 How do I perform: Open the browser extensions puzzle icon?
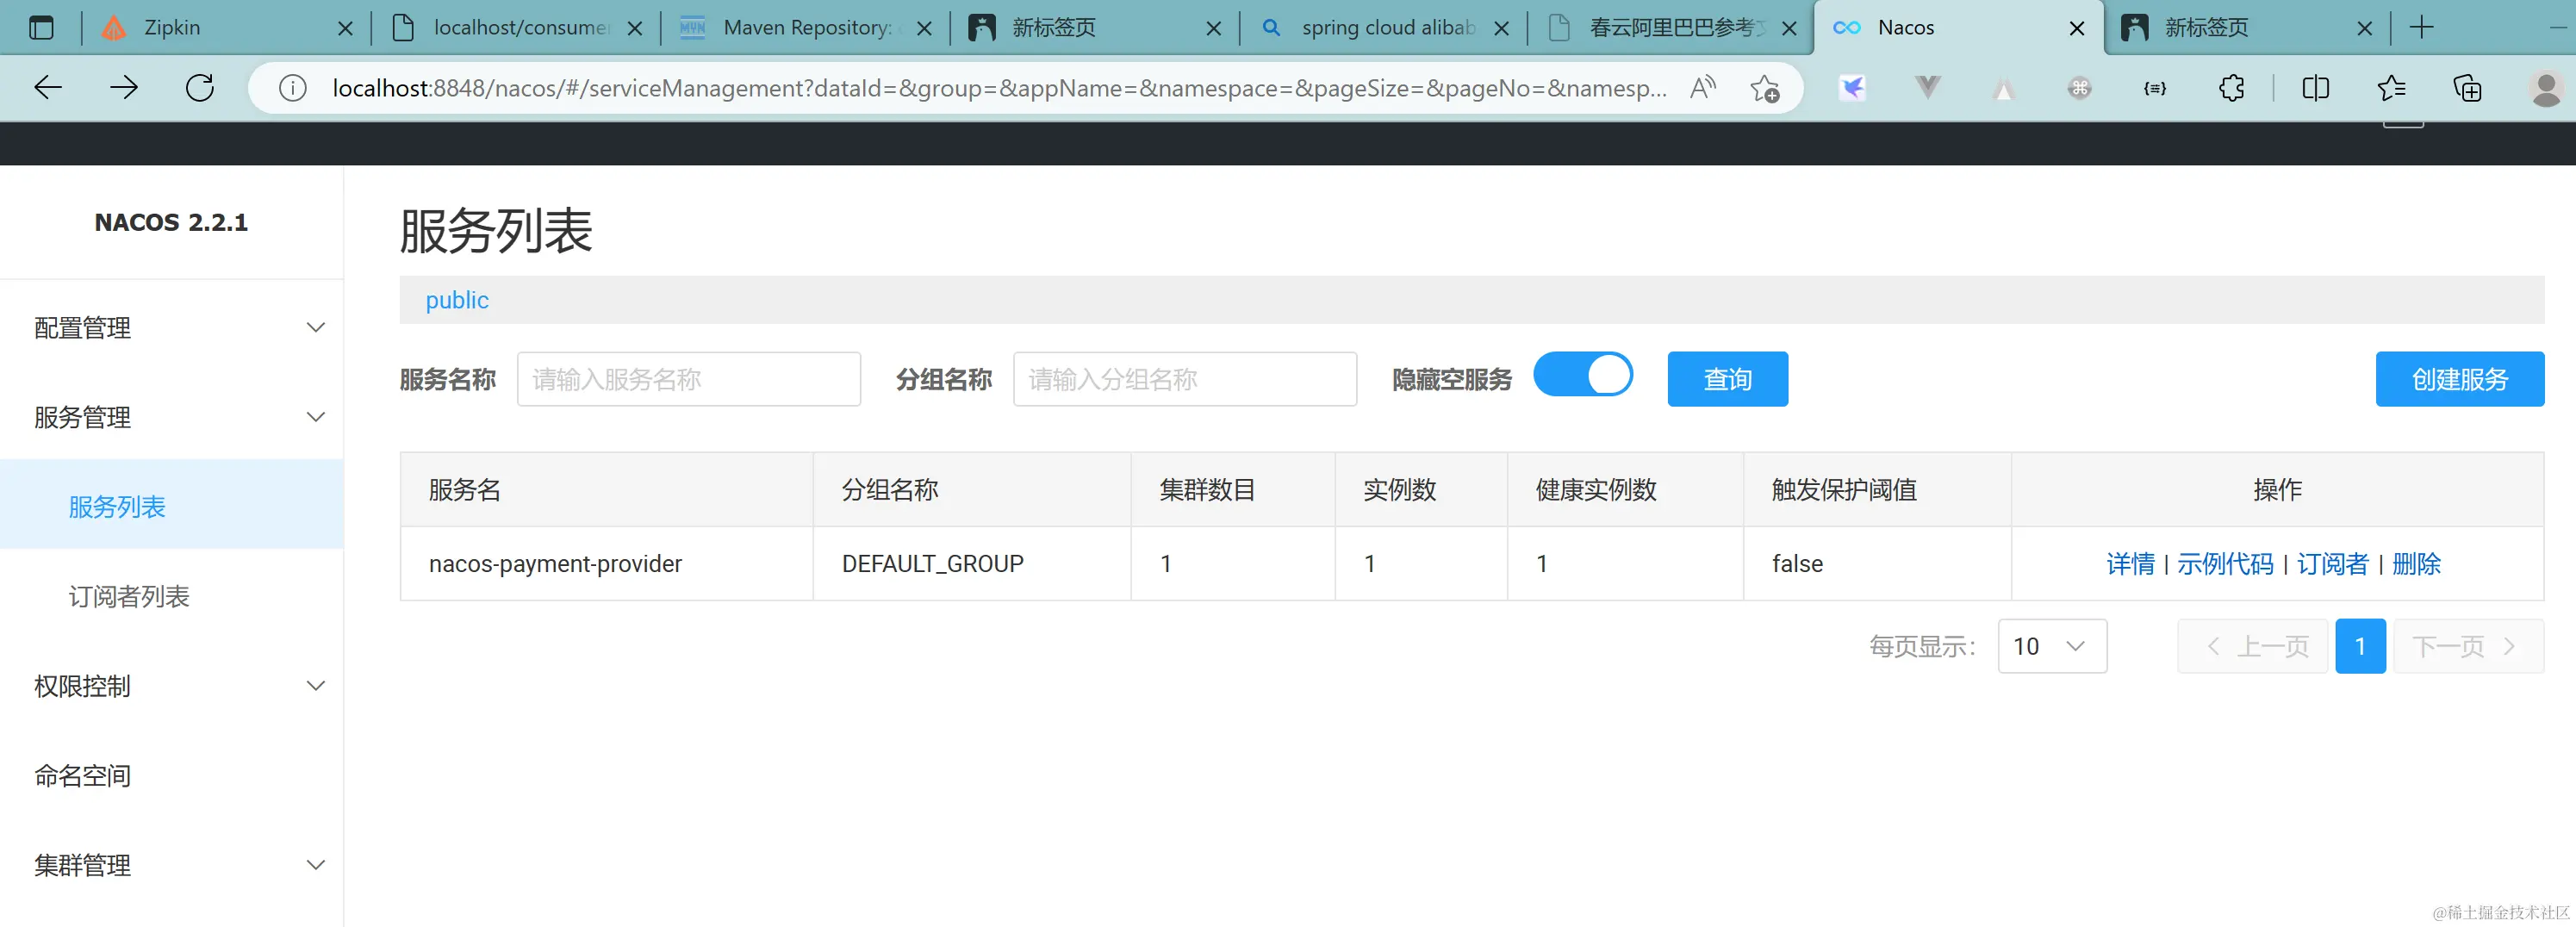[x=2231, y=88]
